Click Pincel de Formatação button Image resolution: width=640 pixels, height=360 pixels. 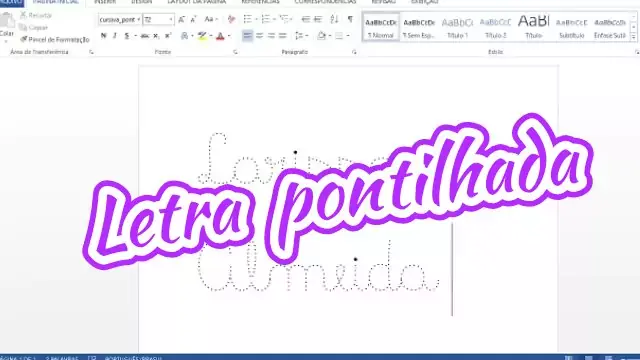(x=55, y=40)
